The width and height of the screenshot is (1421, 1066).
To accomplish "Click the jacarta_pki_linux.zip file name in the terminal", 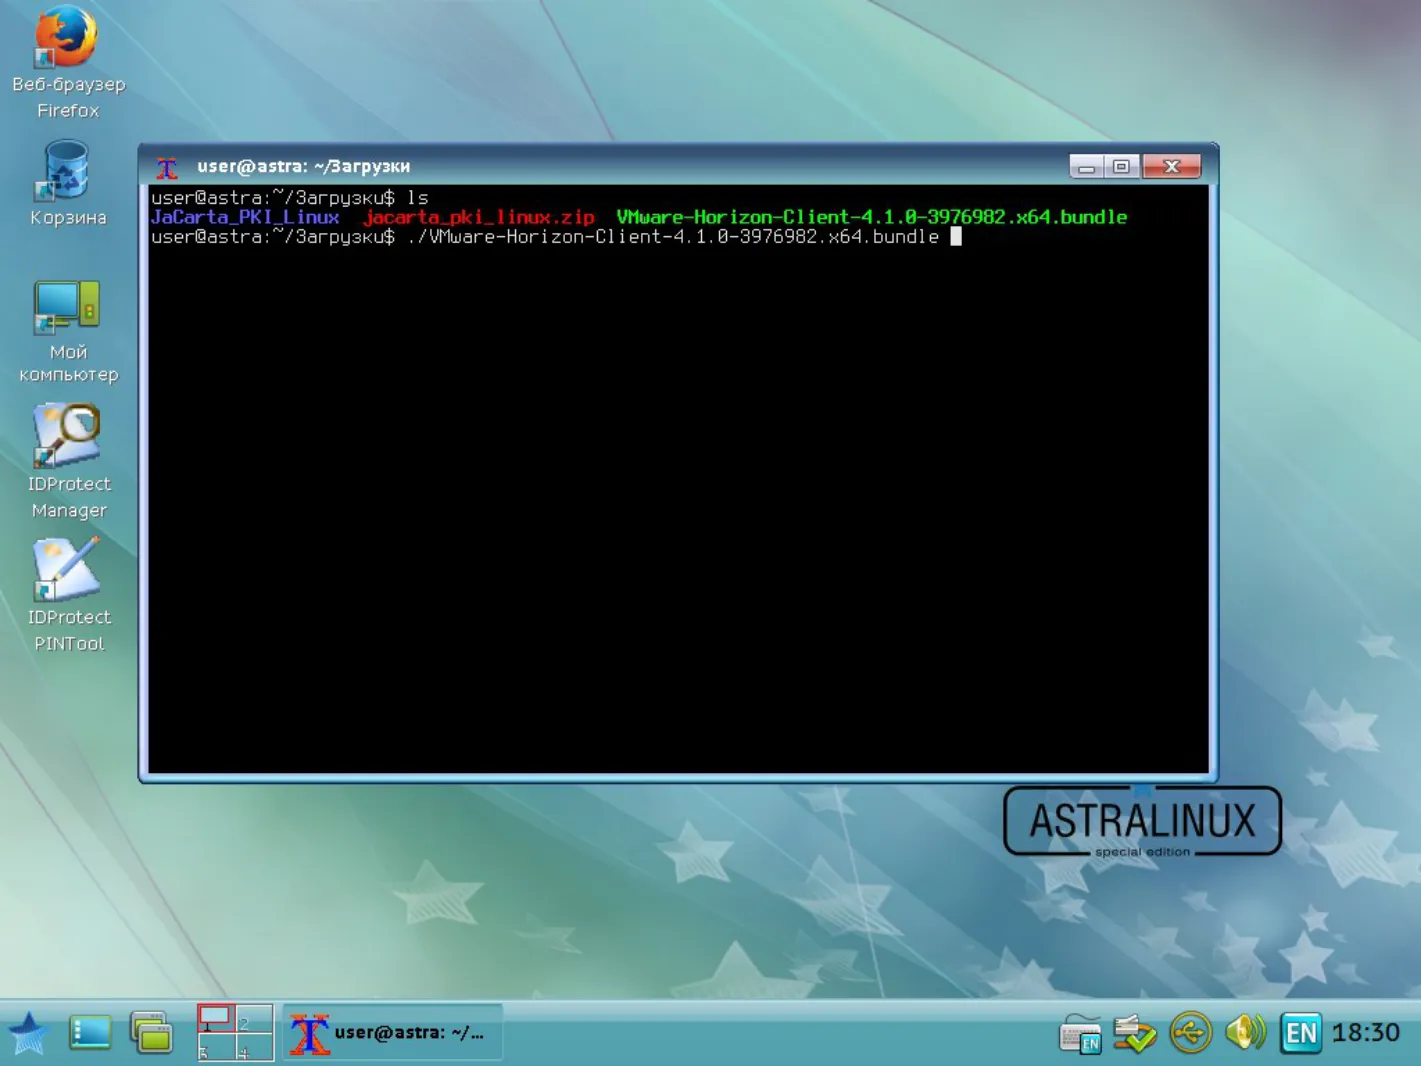I will pos(479,217).
